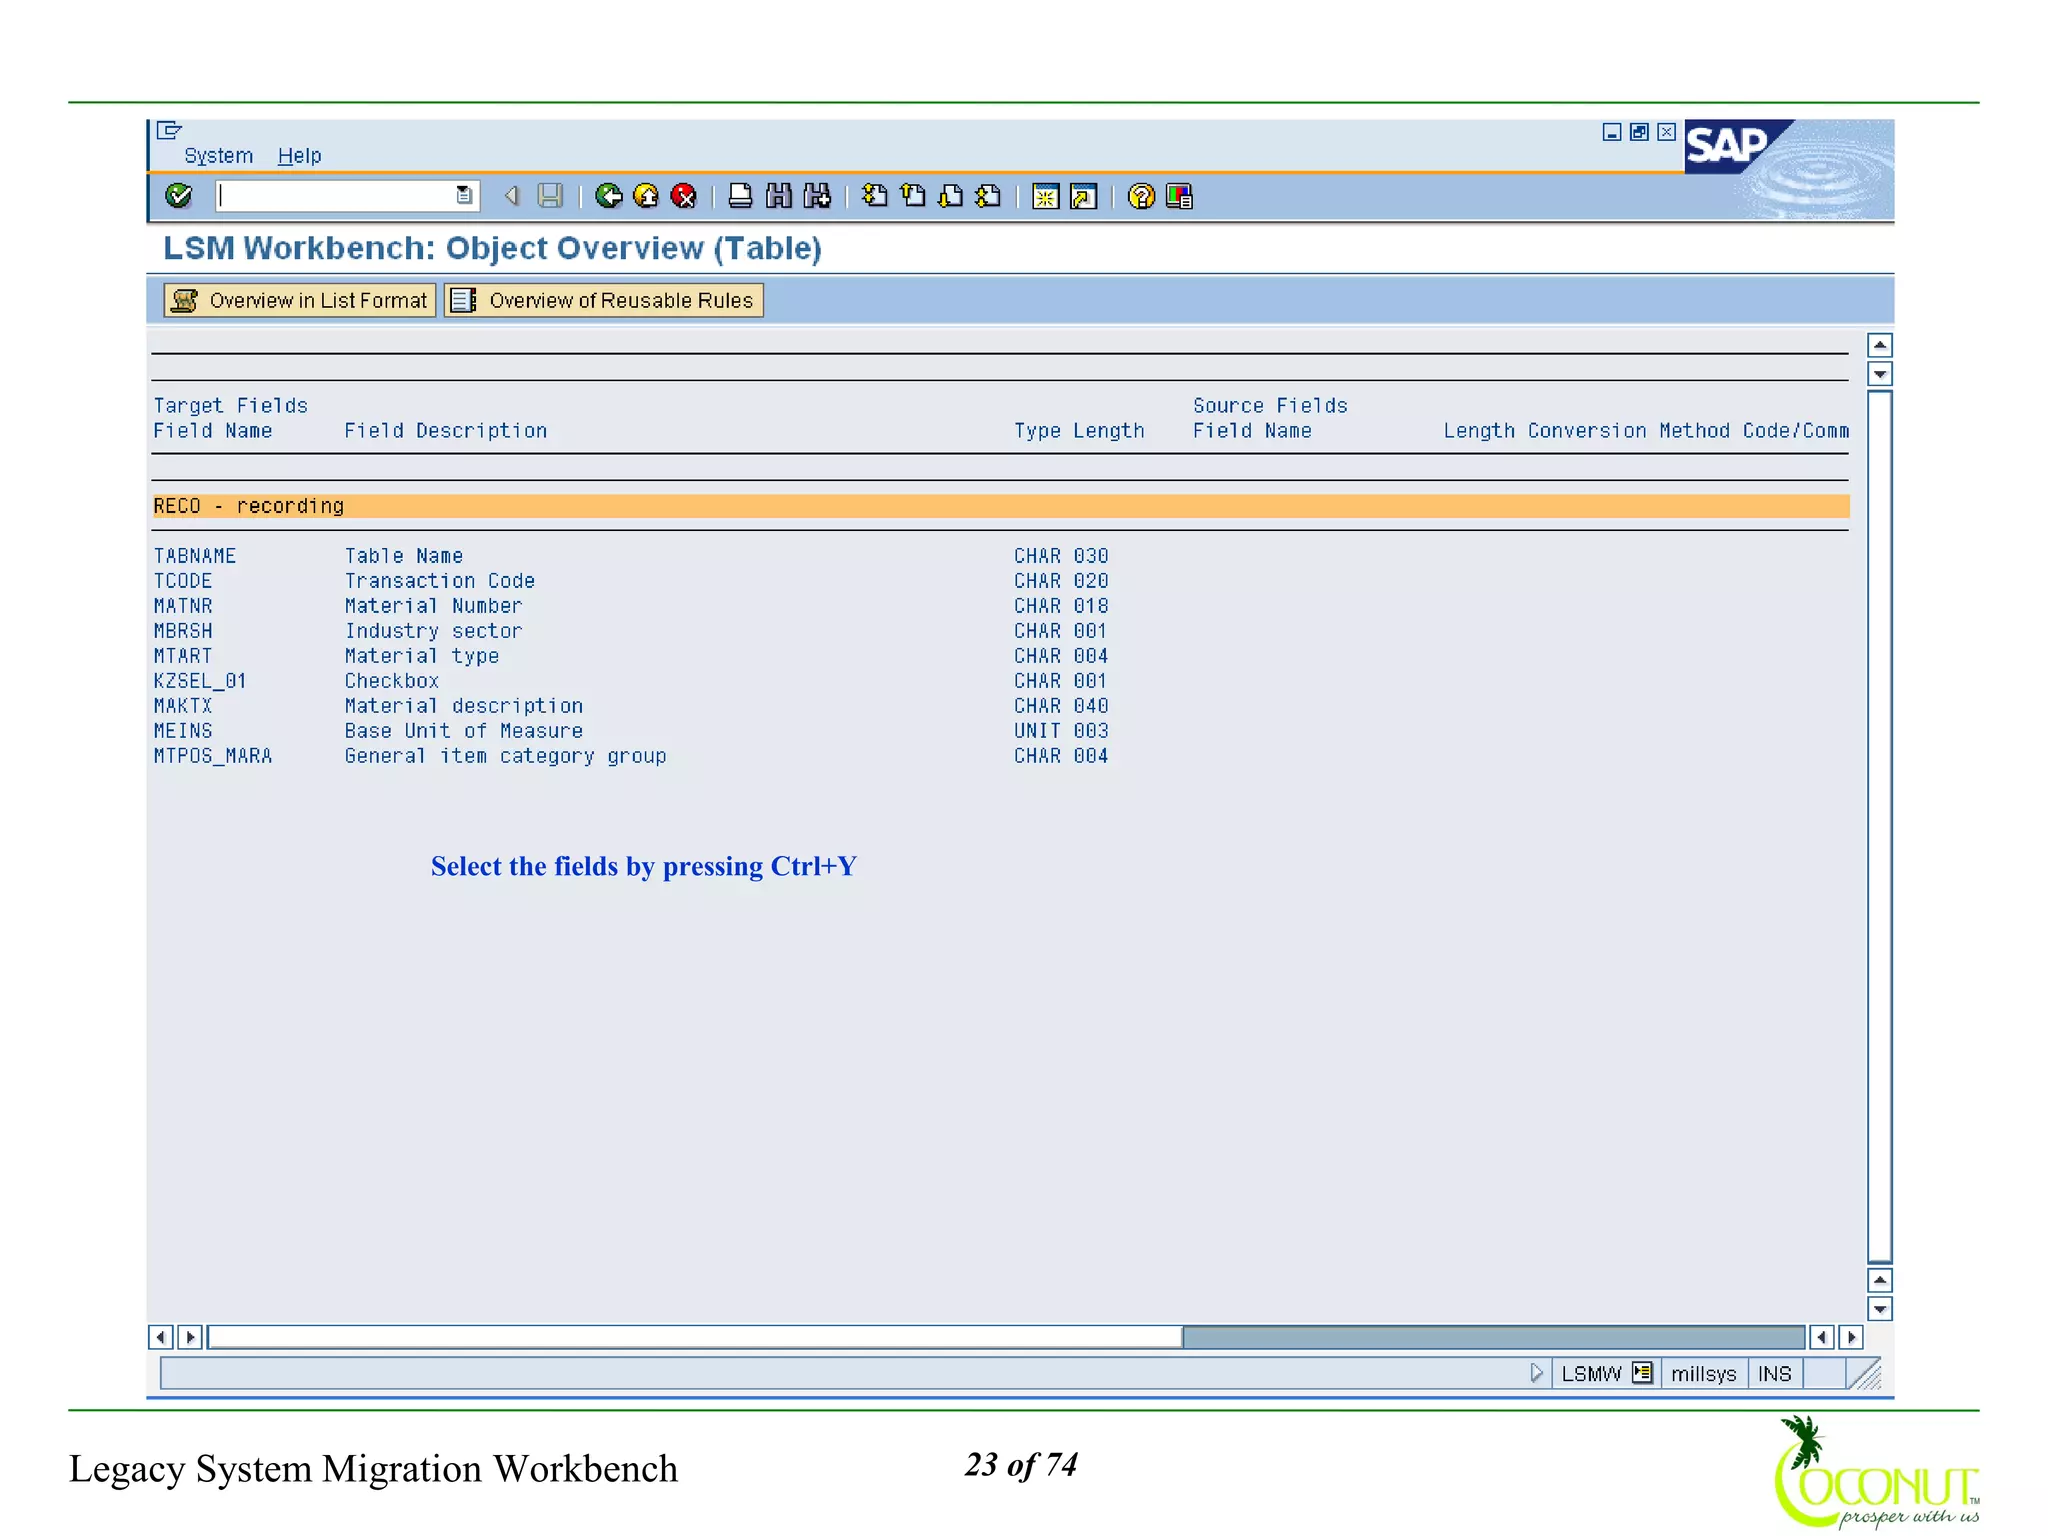
Task: Click the LSMW status bar text
Action: point(1591,1374)
